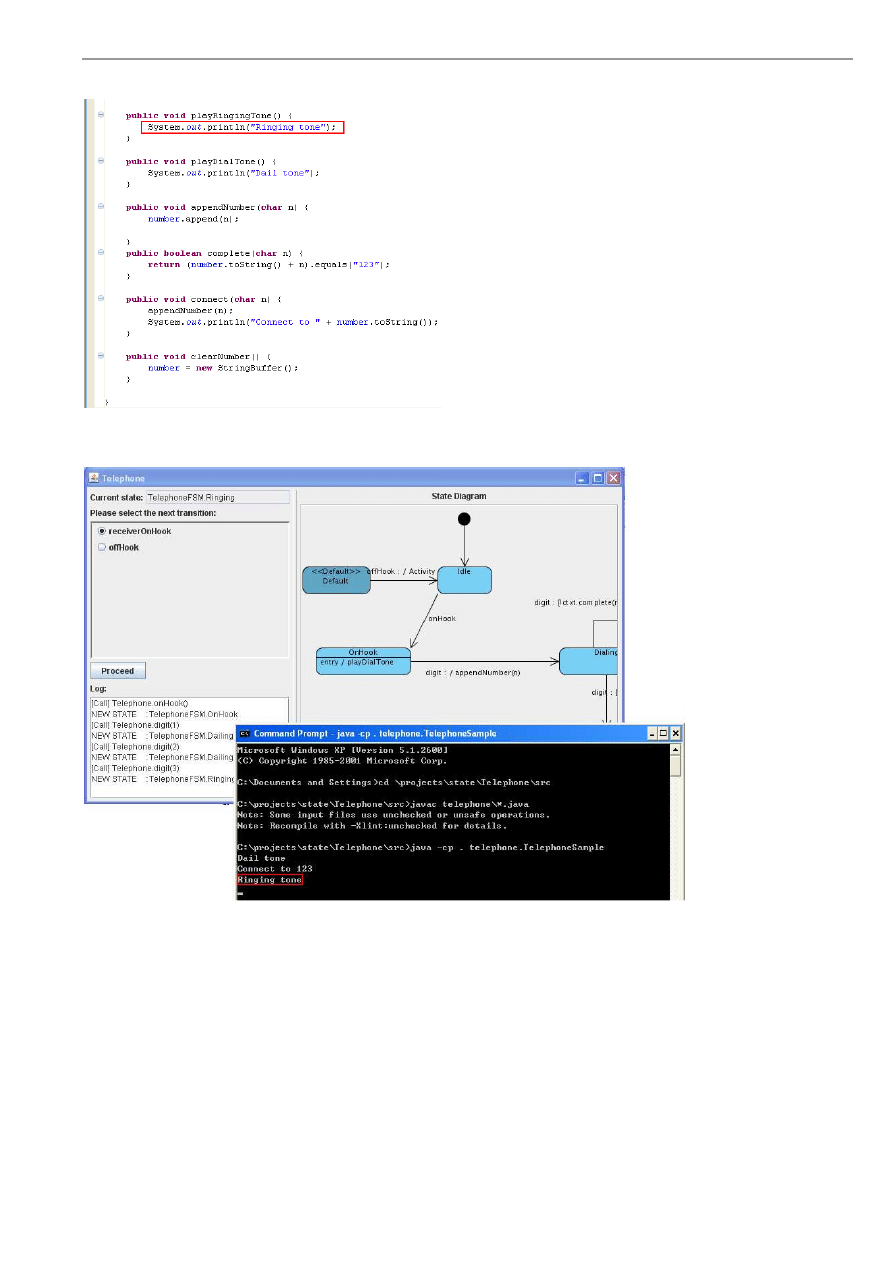This screenshot has width=893, height=1263.
Task: Minimize the Telephone window
Action: click(x=582, y=479)
